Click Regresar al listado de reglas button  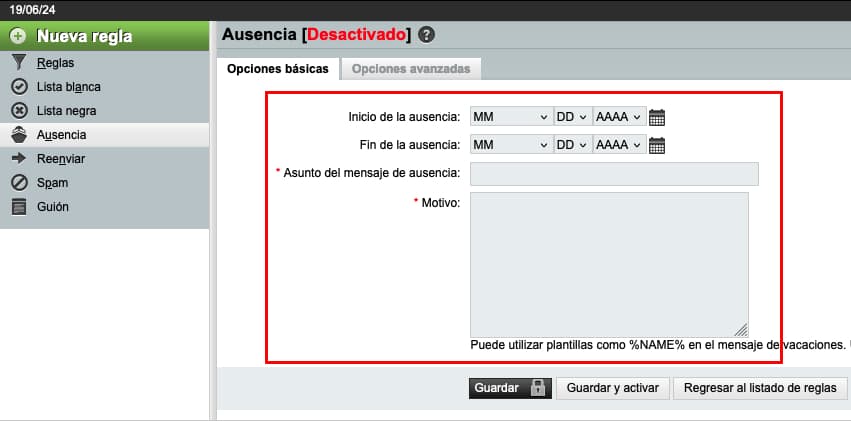click(x=759, y=388)
